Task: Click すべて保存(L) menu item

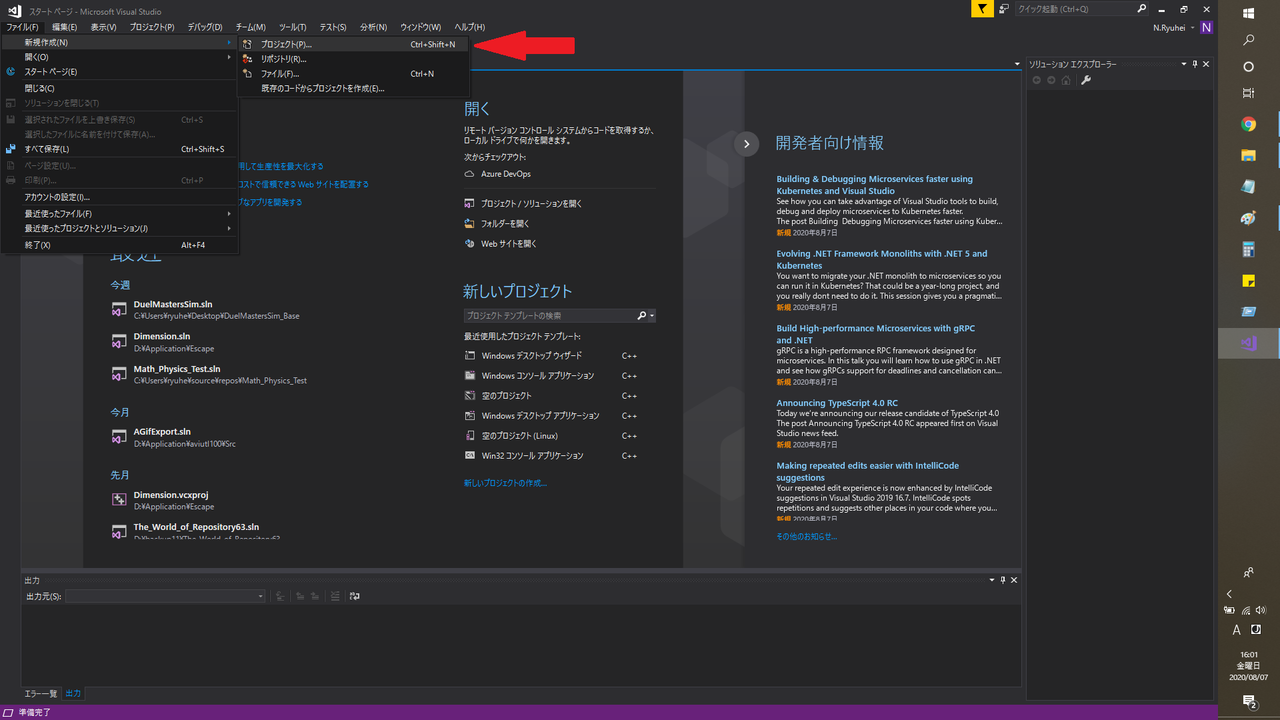Action: pos(120,149)
